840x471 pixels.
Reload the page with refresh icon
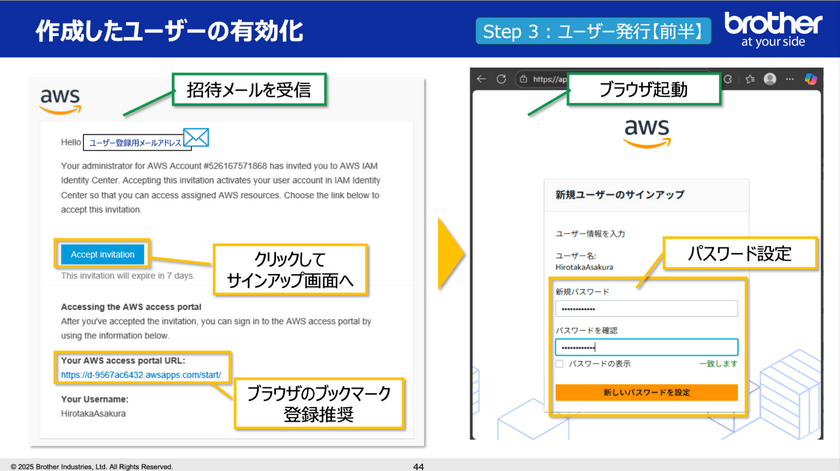pyautogui.click(x=501, y=79)
